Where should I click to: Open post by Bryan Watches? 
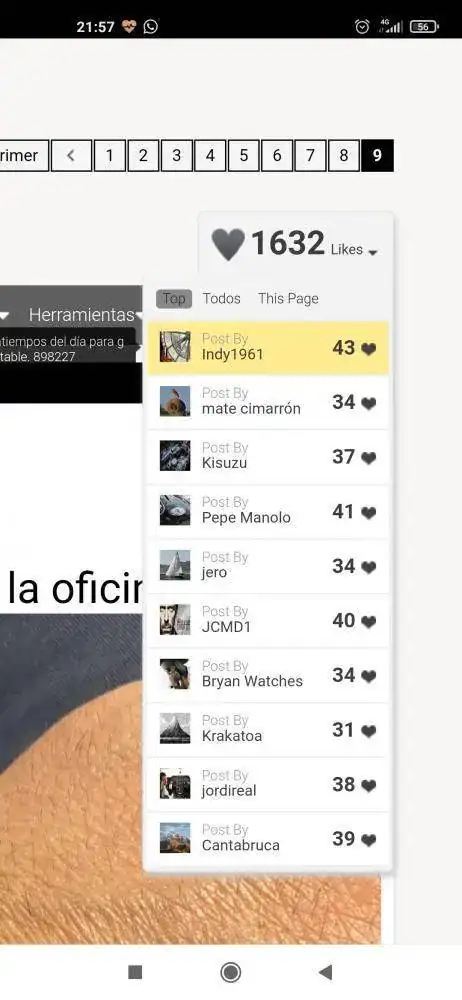pos(267,675)
